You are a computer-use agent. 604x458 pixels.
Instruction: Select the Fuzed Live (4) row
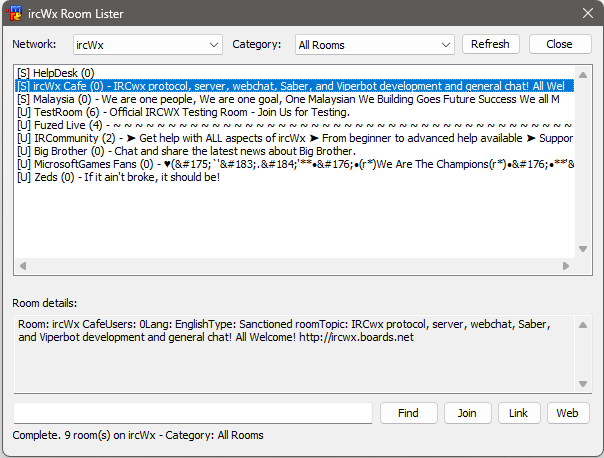[295, 125]
